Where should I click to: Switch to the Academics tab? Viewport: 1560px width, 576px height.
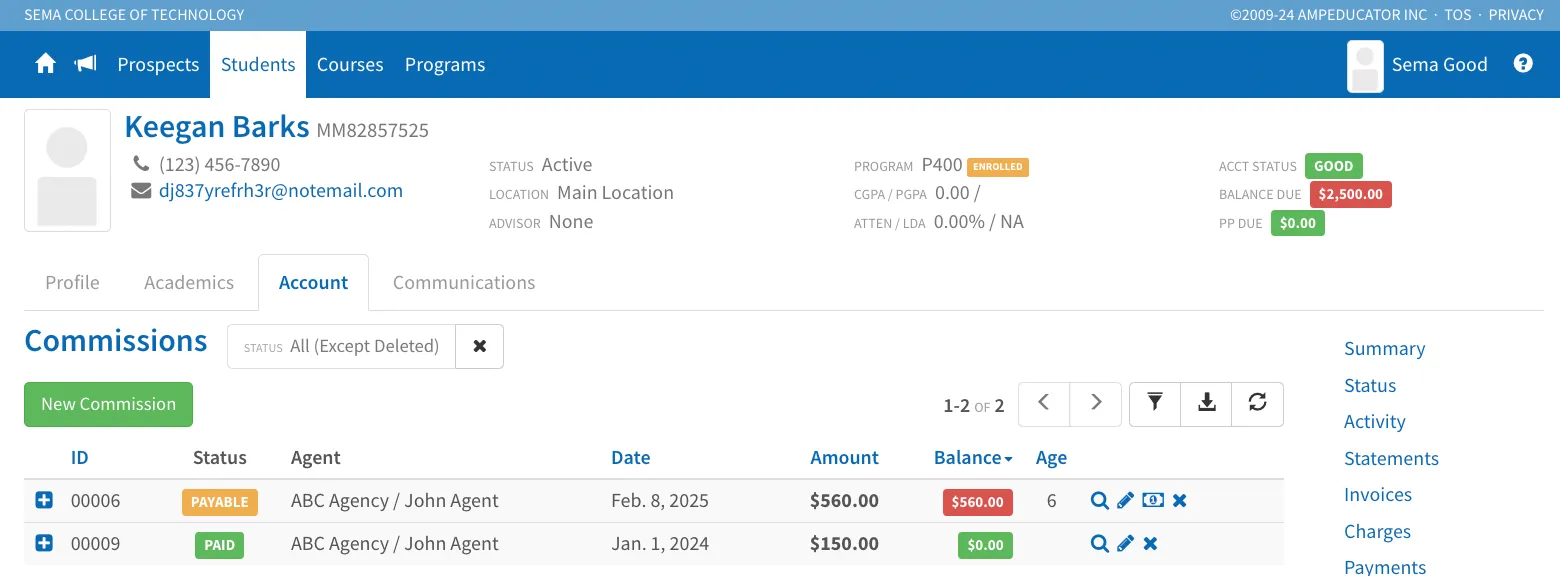[x=189, y=282]
